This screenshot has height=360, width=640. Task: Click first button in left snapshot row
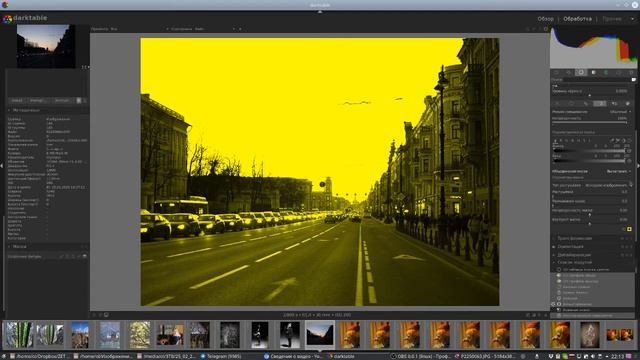[x=17, y=100]
